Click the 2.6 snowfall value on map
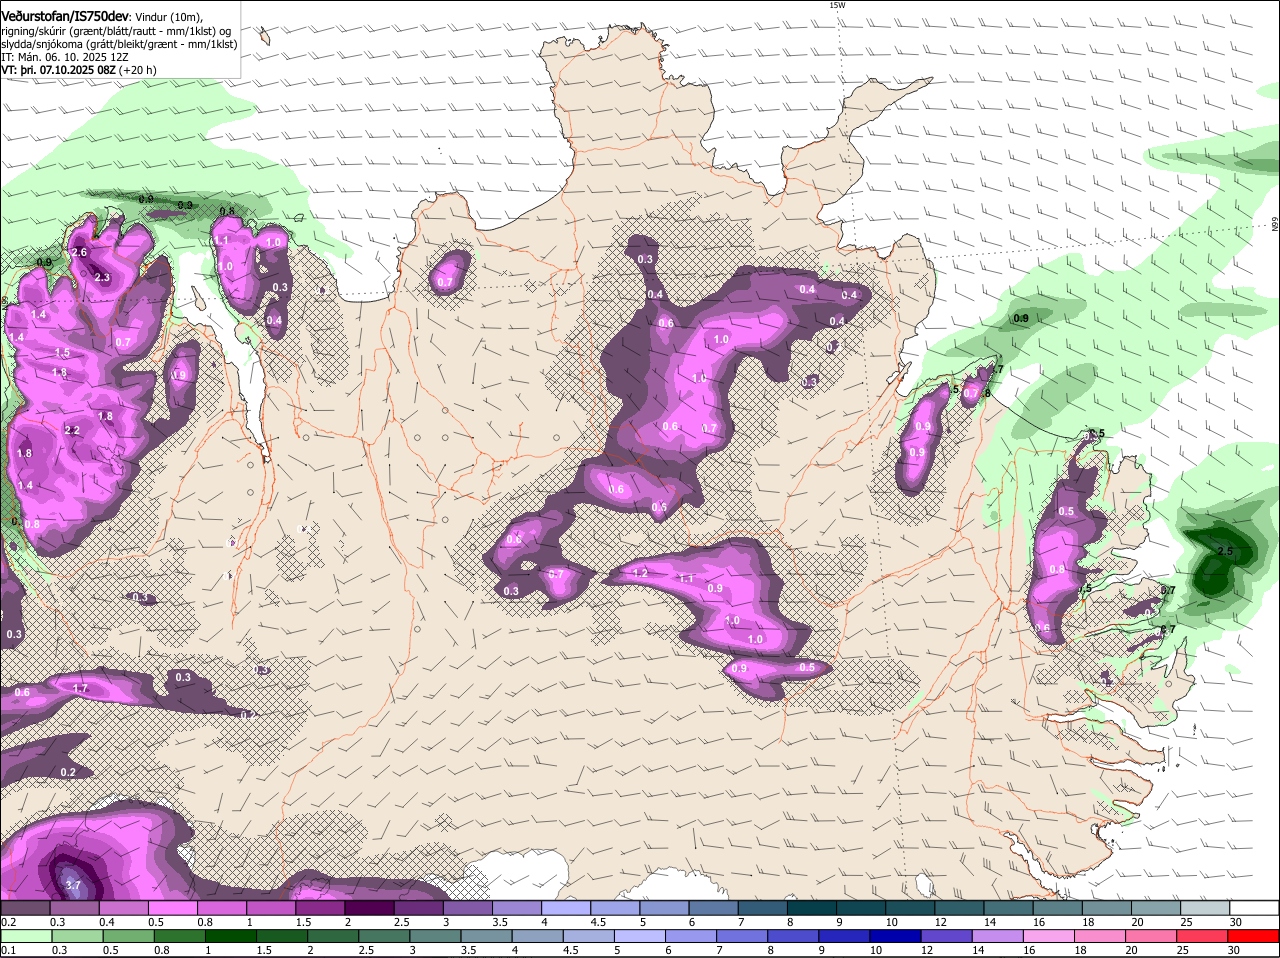 coord(80,252)
